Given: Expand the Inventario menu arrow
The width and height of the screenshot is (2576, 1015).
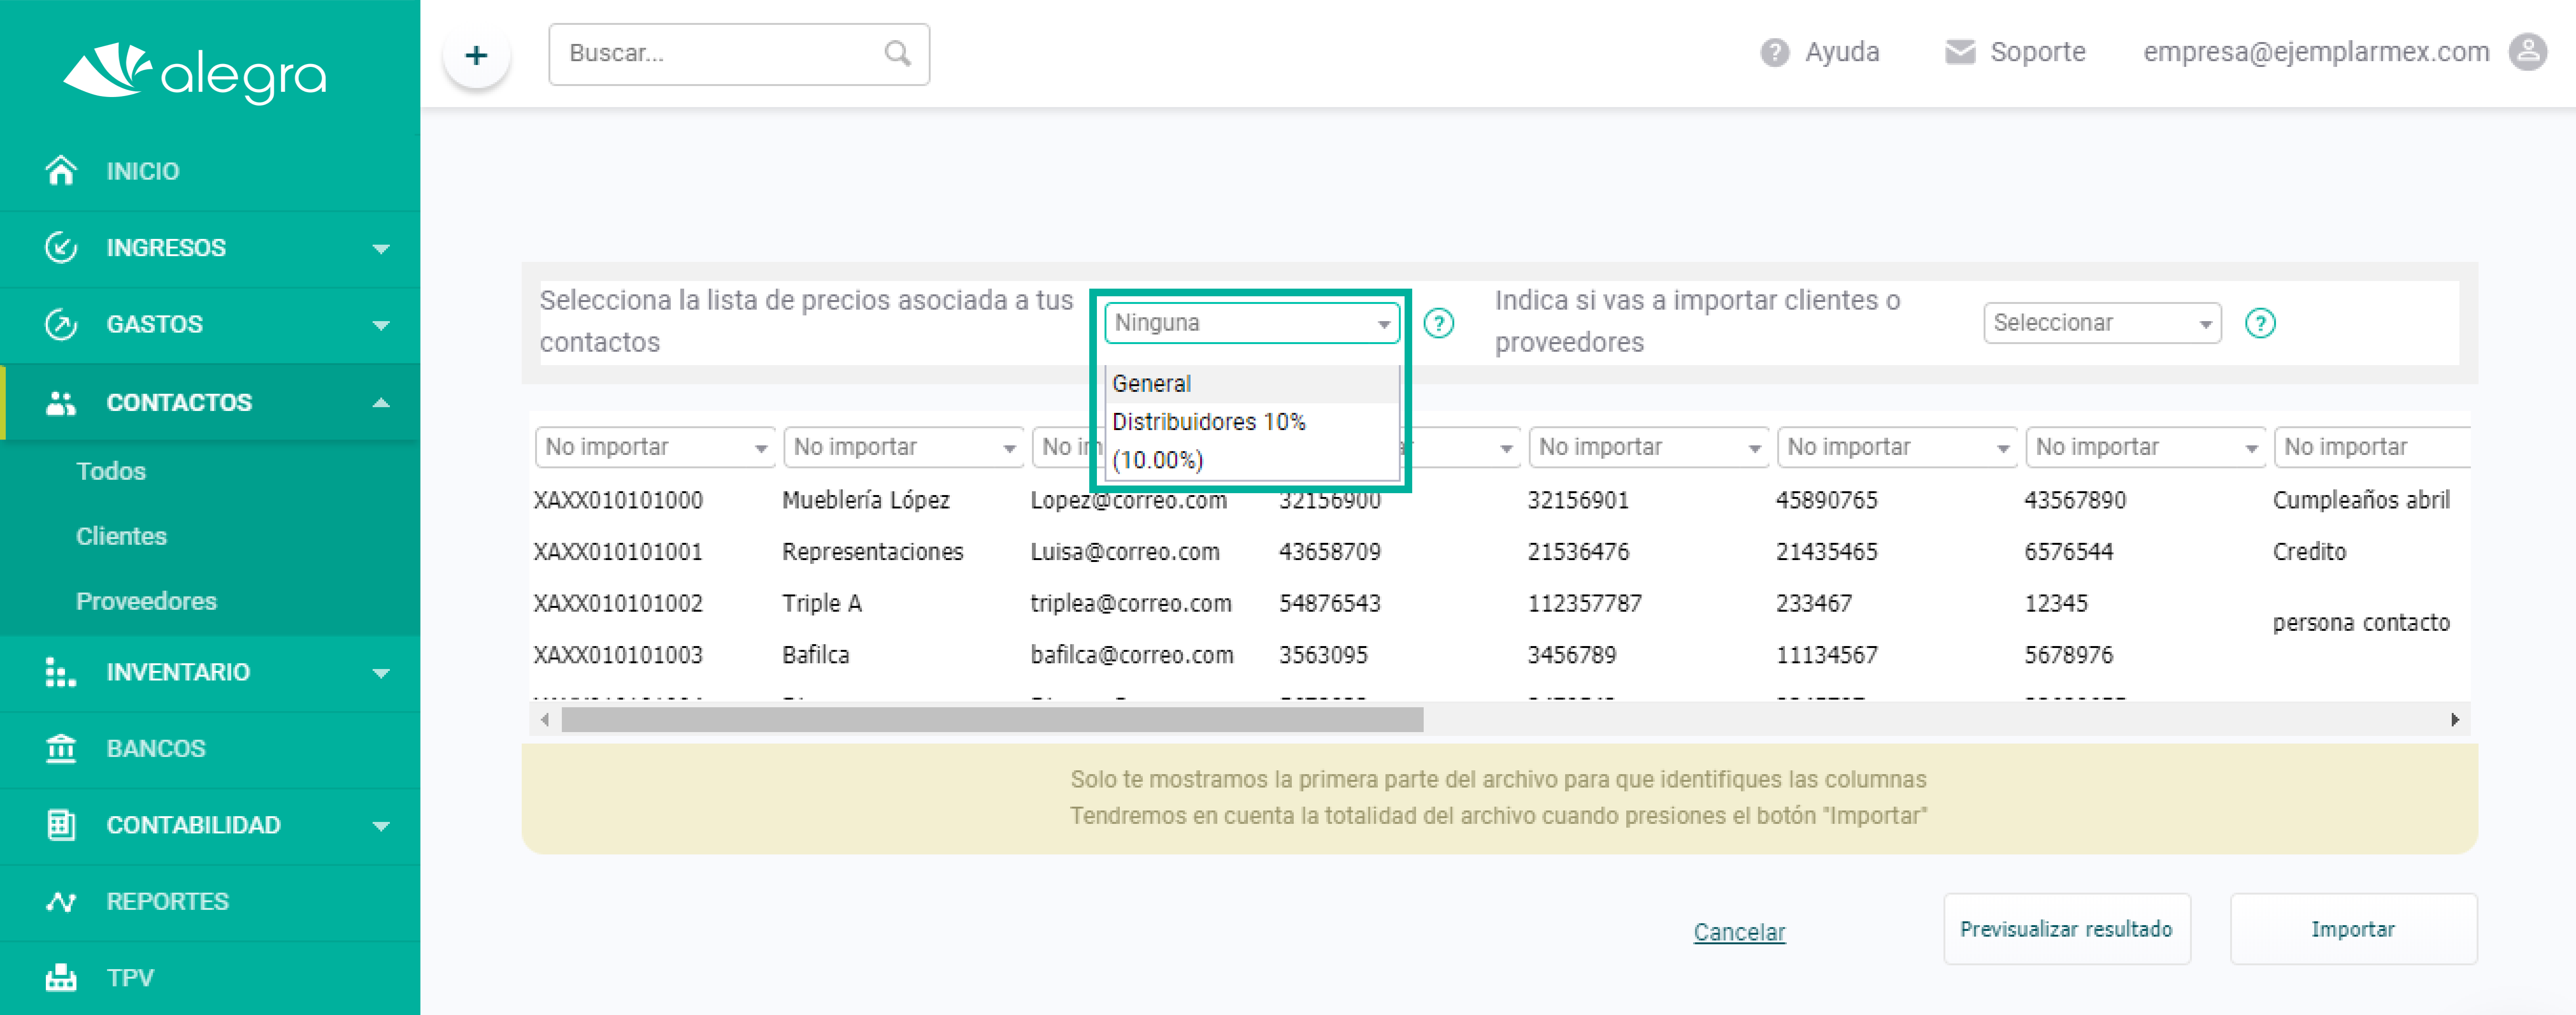Looking at the screenshot, I should [x=381, y=673].
